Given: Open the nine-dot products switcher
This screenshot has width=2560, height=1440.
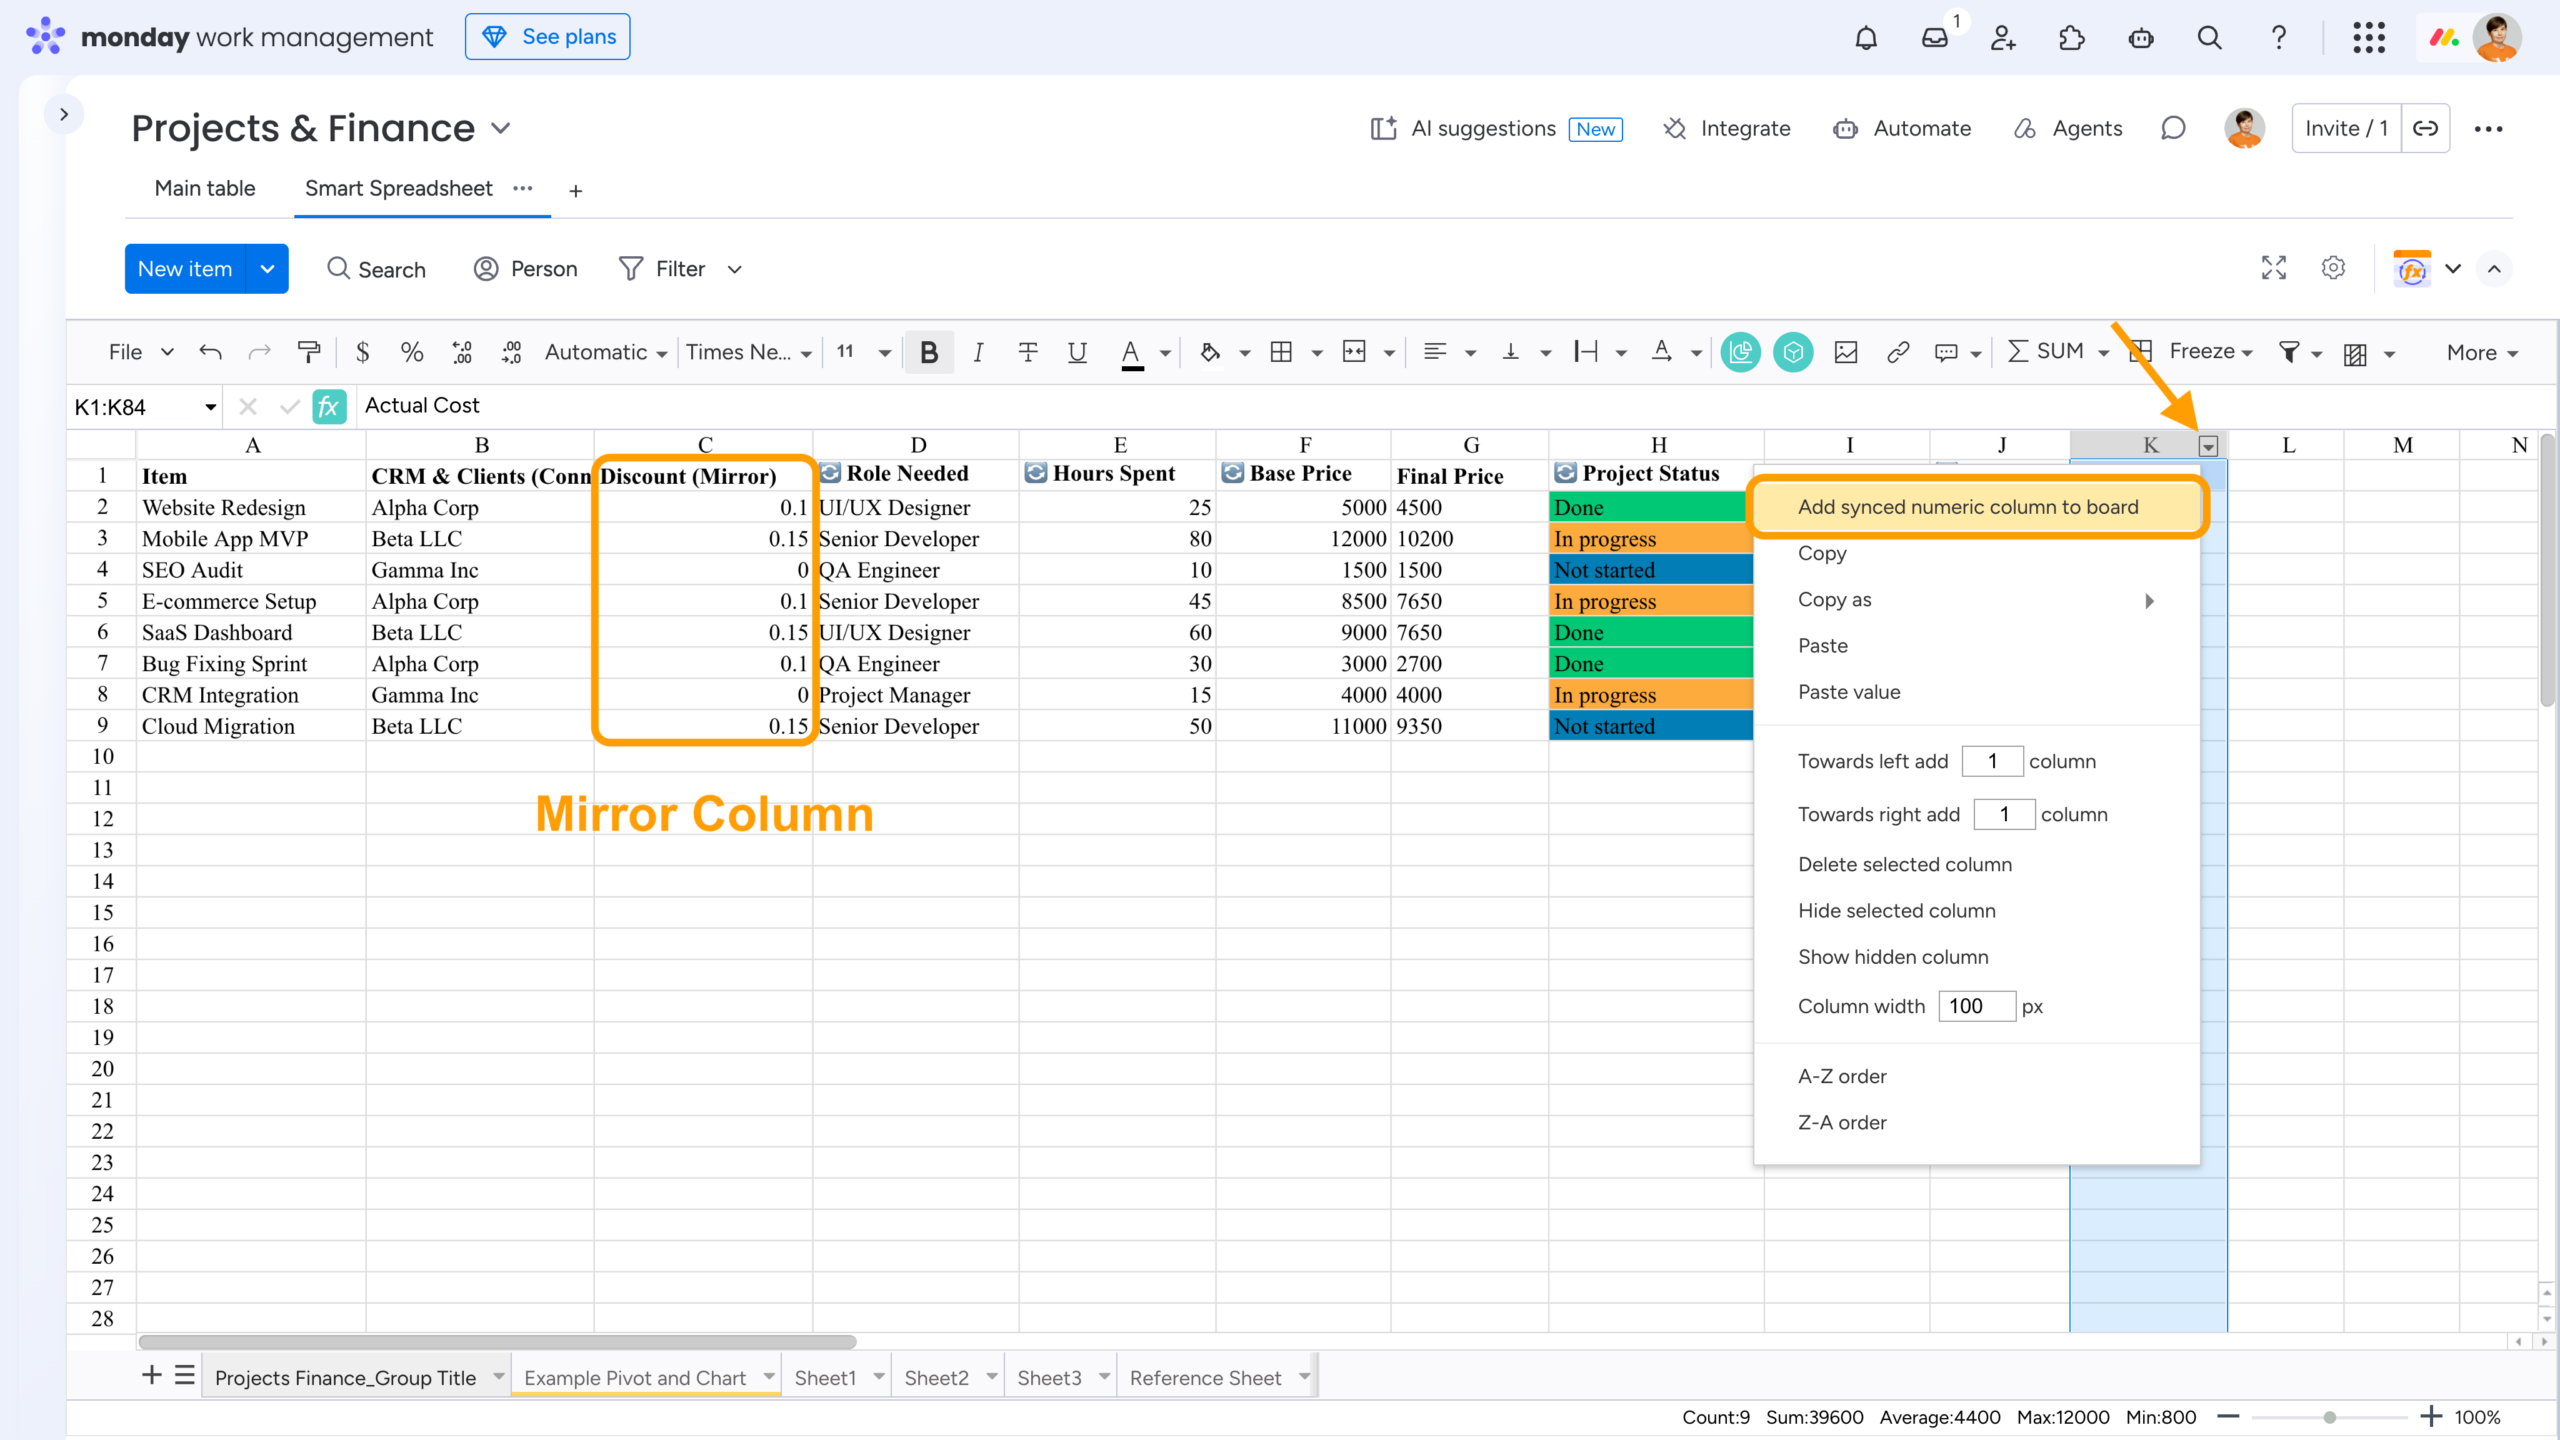Looking at the screenshot, I should 2369,38.
